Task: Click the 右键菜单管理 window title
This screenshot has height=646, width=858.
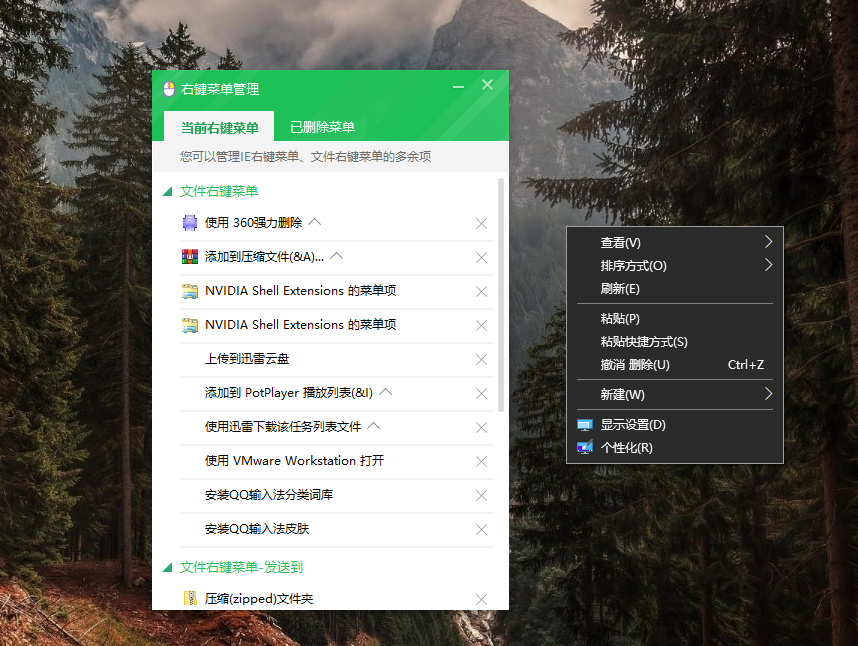Action: tap(220, 89)
